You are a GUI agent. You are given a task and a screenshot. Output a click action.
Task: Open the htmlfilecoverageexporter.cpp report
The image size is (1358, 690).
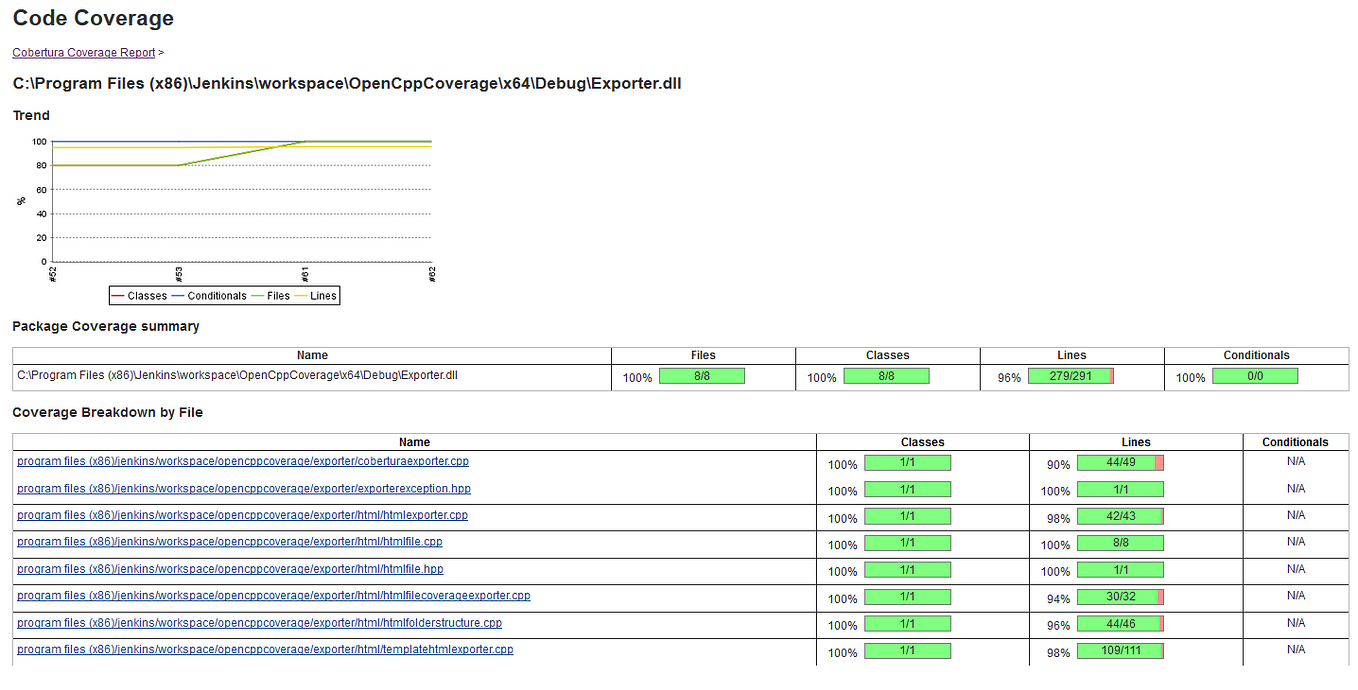pyautogui.click(x=275, y=596)
